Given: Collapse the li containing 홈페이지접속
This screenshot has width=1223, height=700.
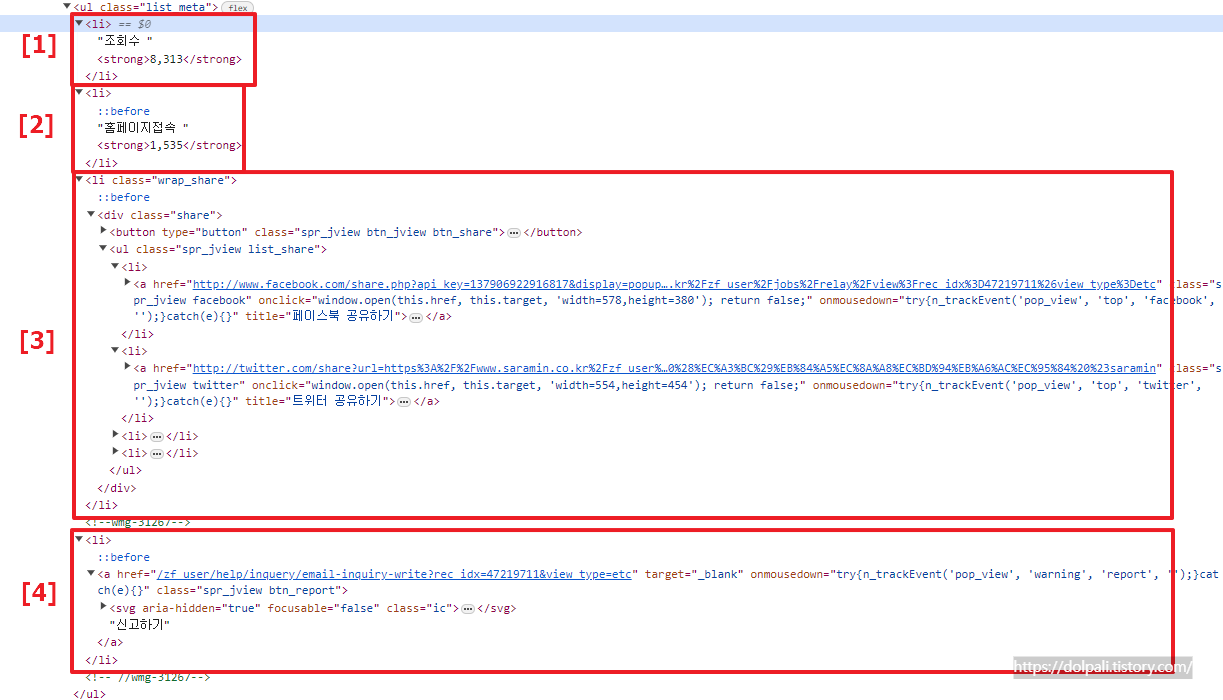Looking at the screenshot, I should pos(79,93).
